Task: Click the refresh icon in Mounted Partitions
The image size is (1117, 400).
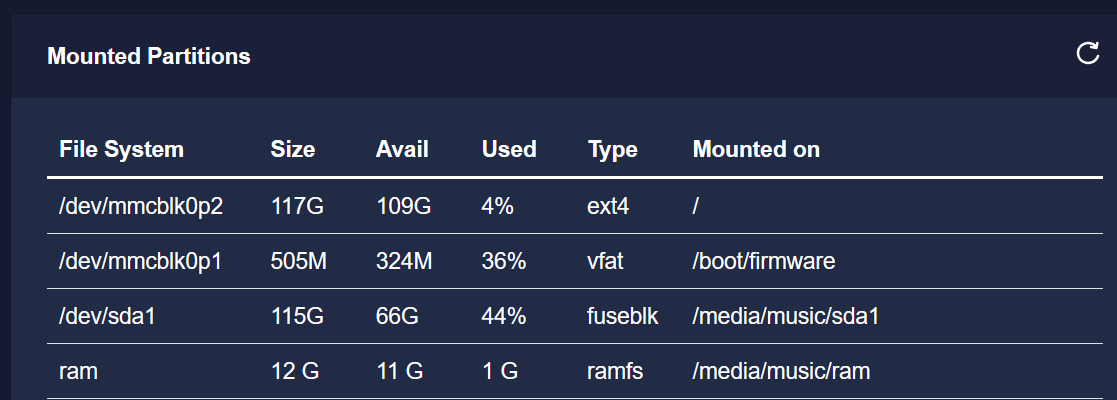Action: point(1087,53)
